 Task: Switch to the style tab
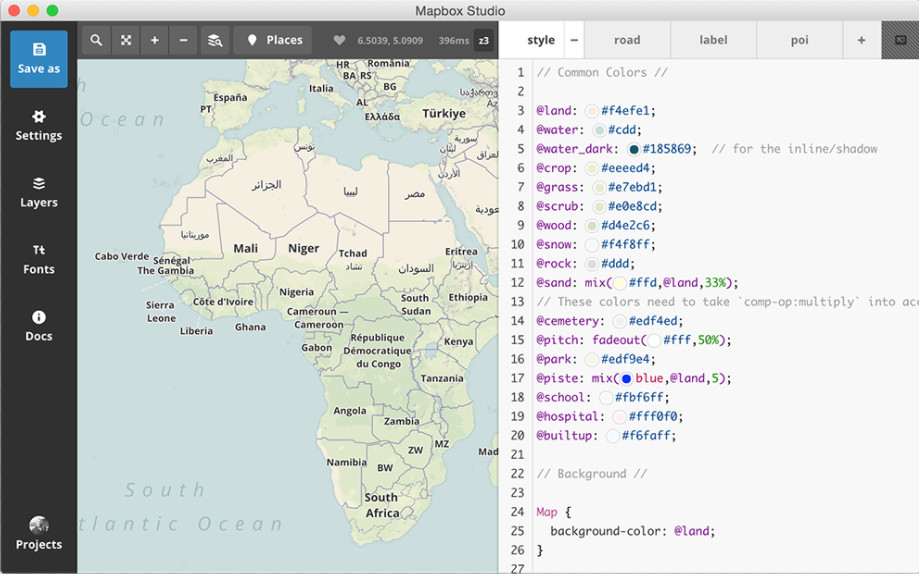[540, 40]
